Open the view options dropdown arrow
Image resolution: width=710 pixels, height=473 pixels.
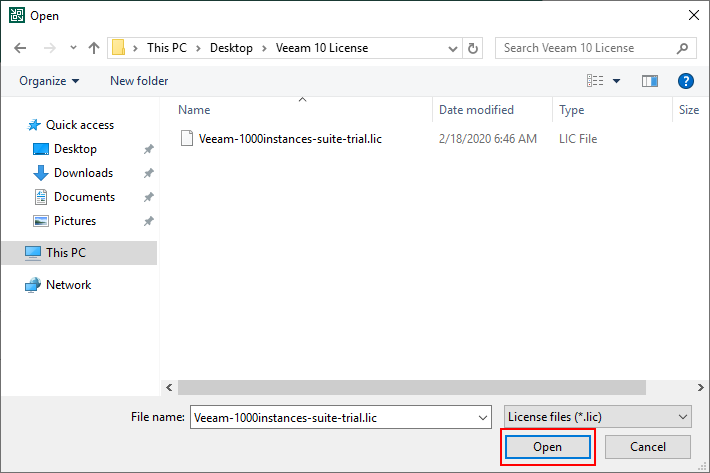tap(616, 81)
